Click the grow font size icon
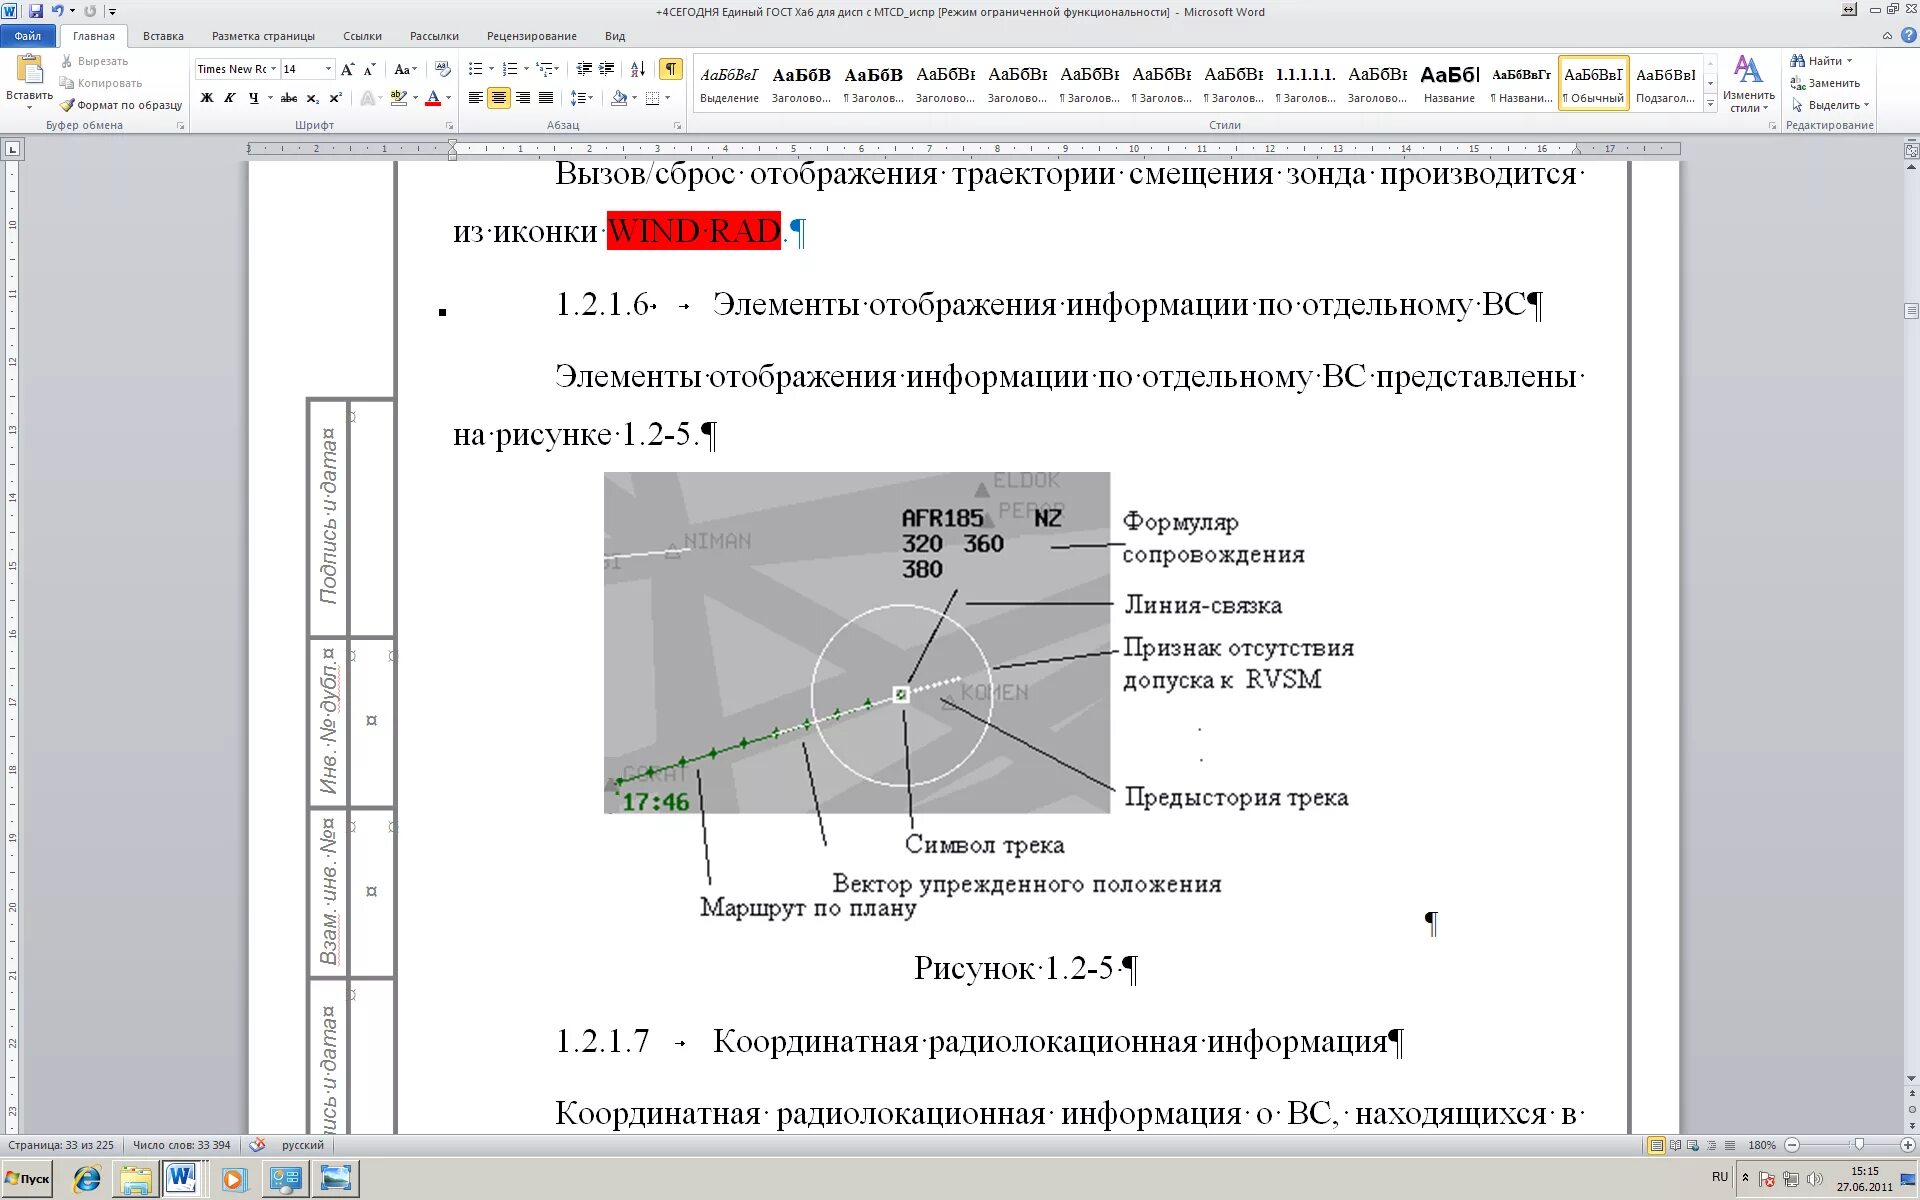1920x1200 pixels. [x=347, y=69]
